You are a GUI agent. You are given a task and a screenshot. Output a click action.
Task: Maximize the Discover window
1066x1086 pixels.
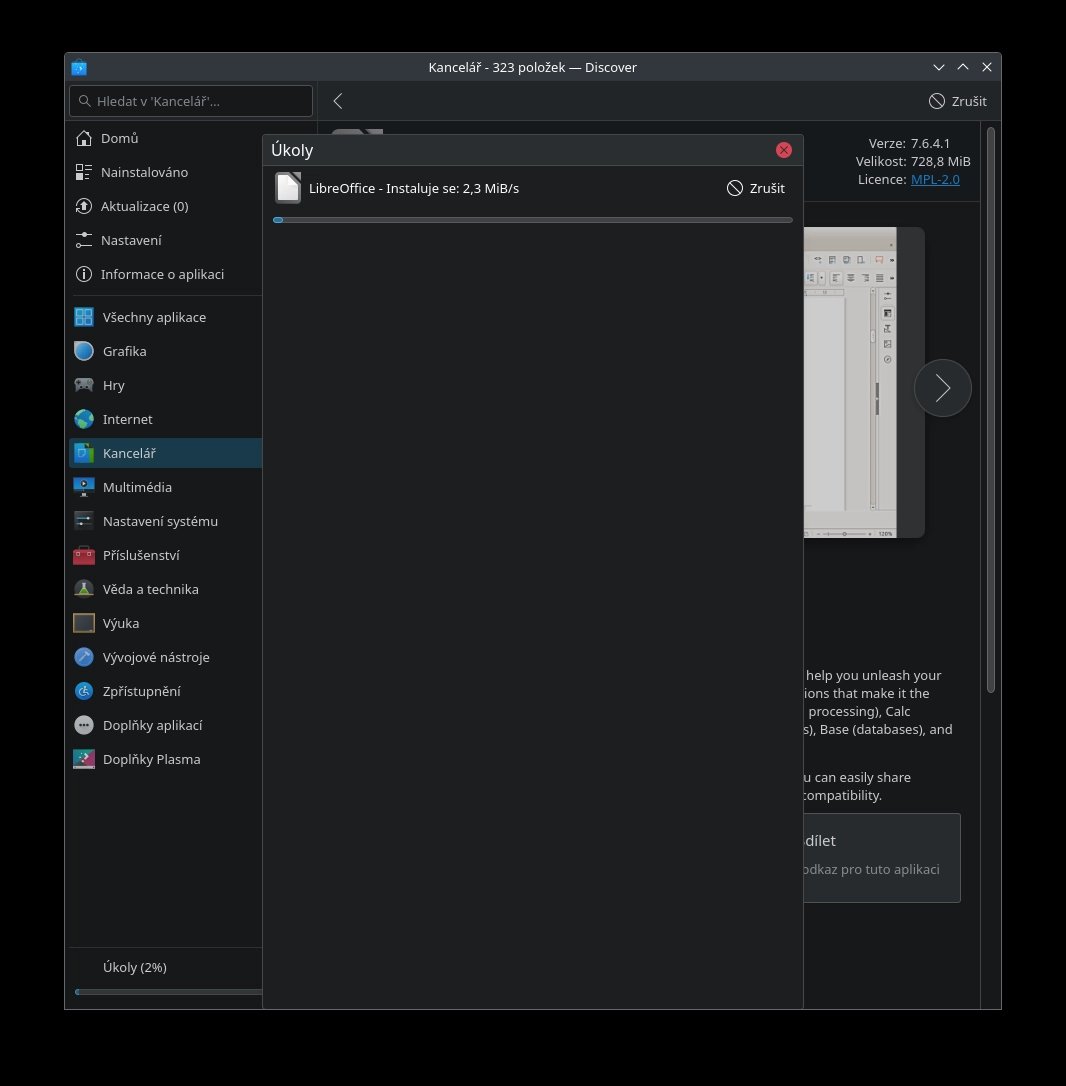click(963, 67)
